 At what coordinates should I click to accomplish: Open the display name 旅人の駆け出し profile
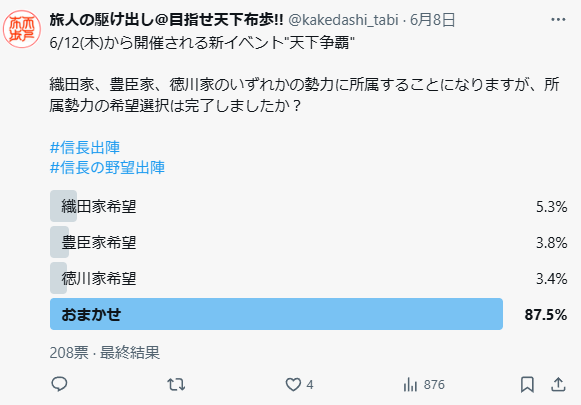[166, 20]
